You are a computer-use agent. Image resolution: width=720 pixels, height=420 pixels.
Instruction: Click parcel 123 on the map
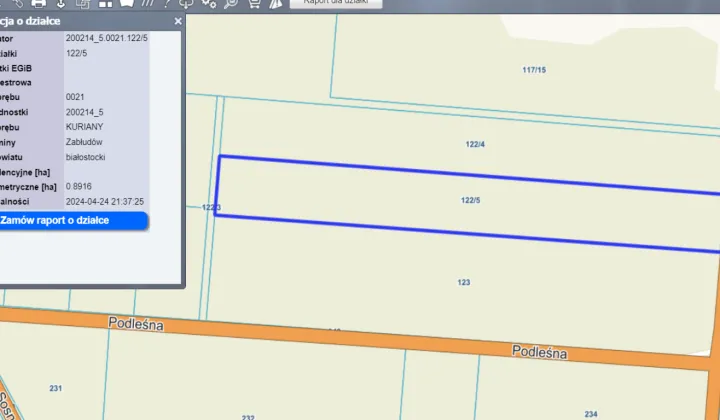point(463,283)
